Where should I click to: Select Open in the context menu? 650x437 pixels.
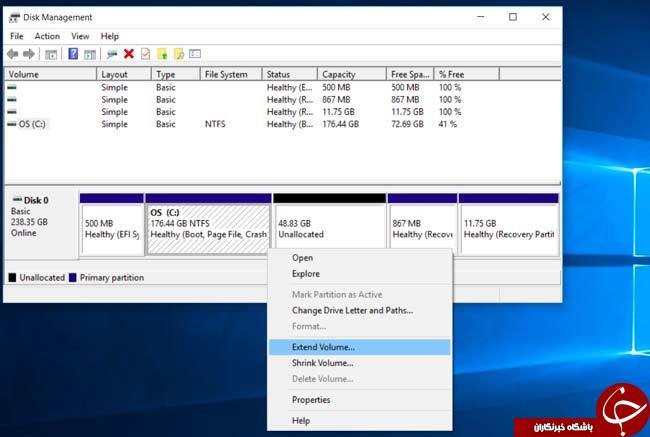pyautogui.click(x=359, y=257)
